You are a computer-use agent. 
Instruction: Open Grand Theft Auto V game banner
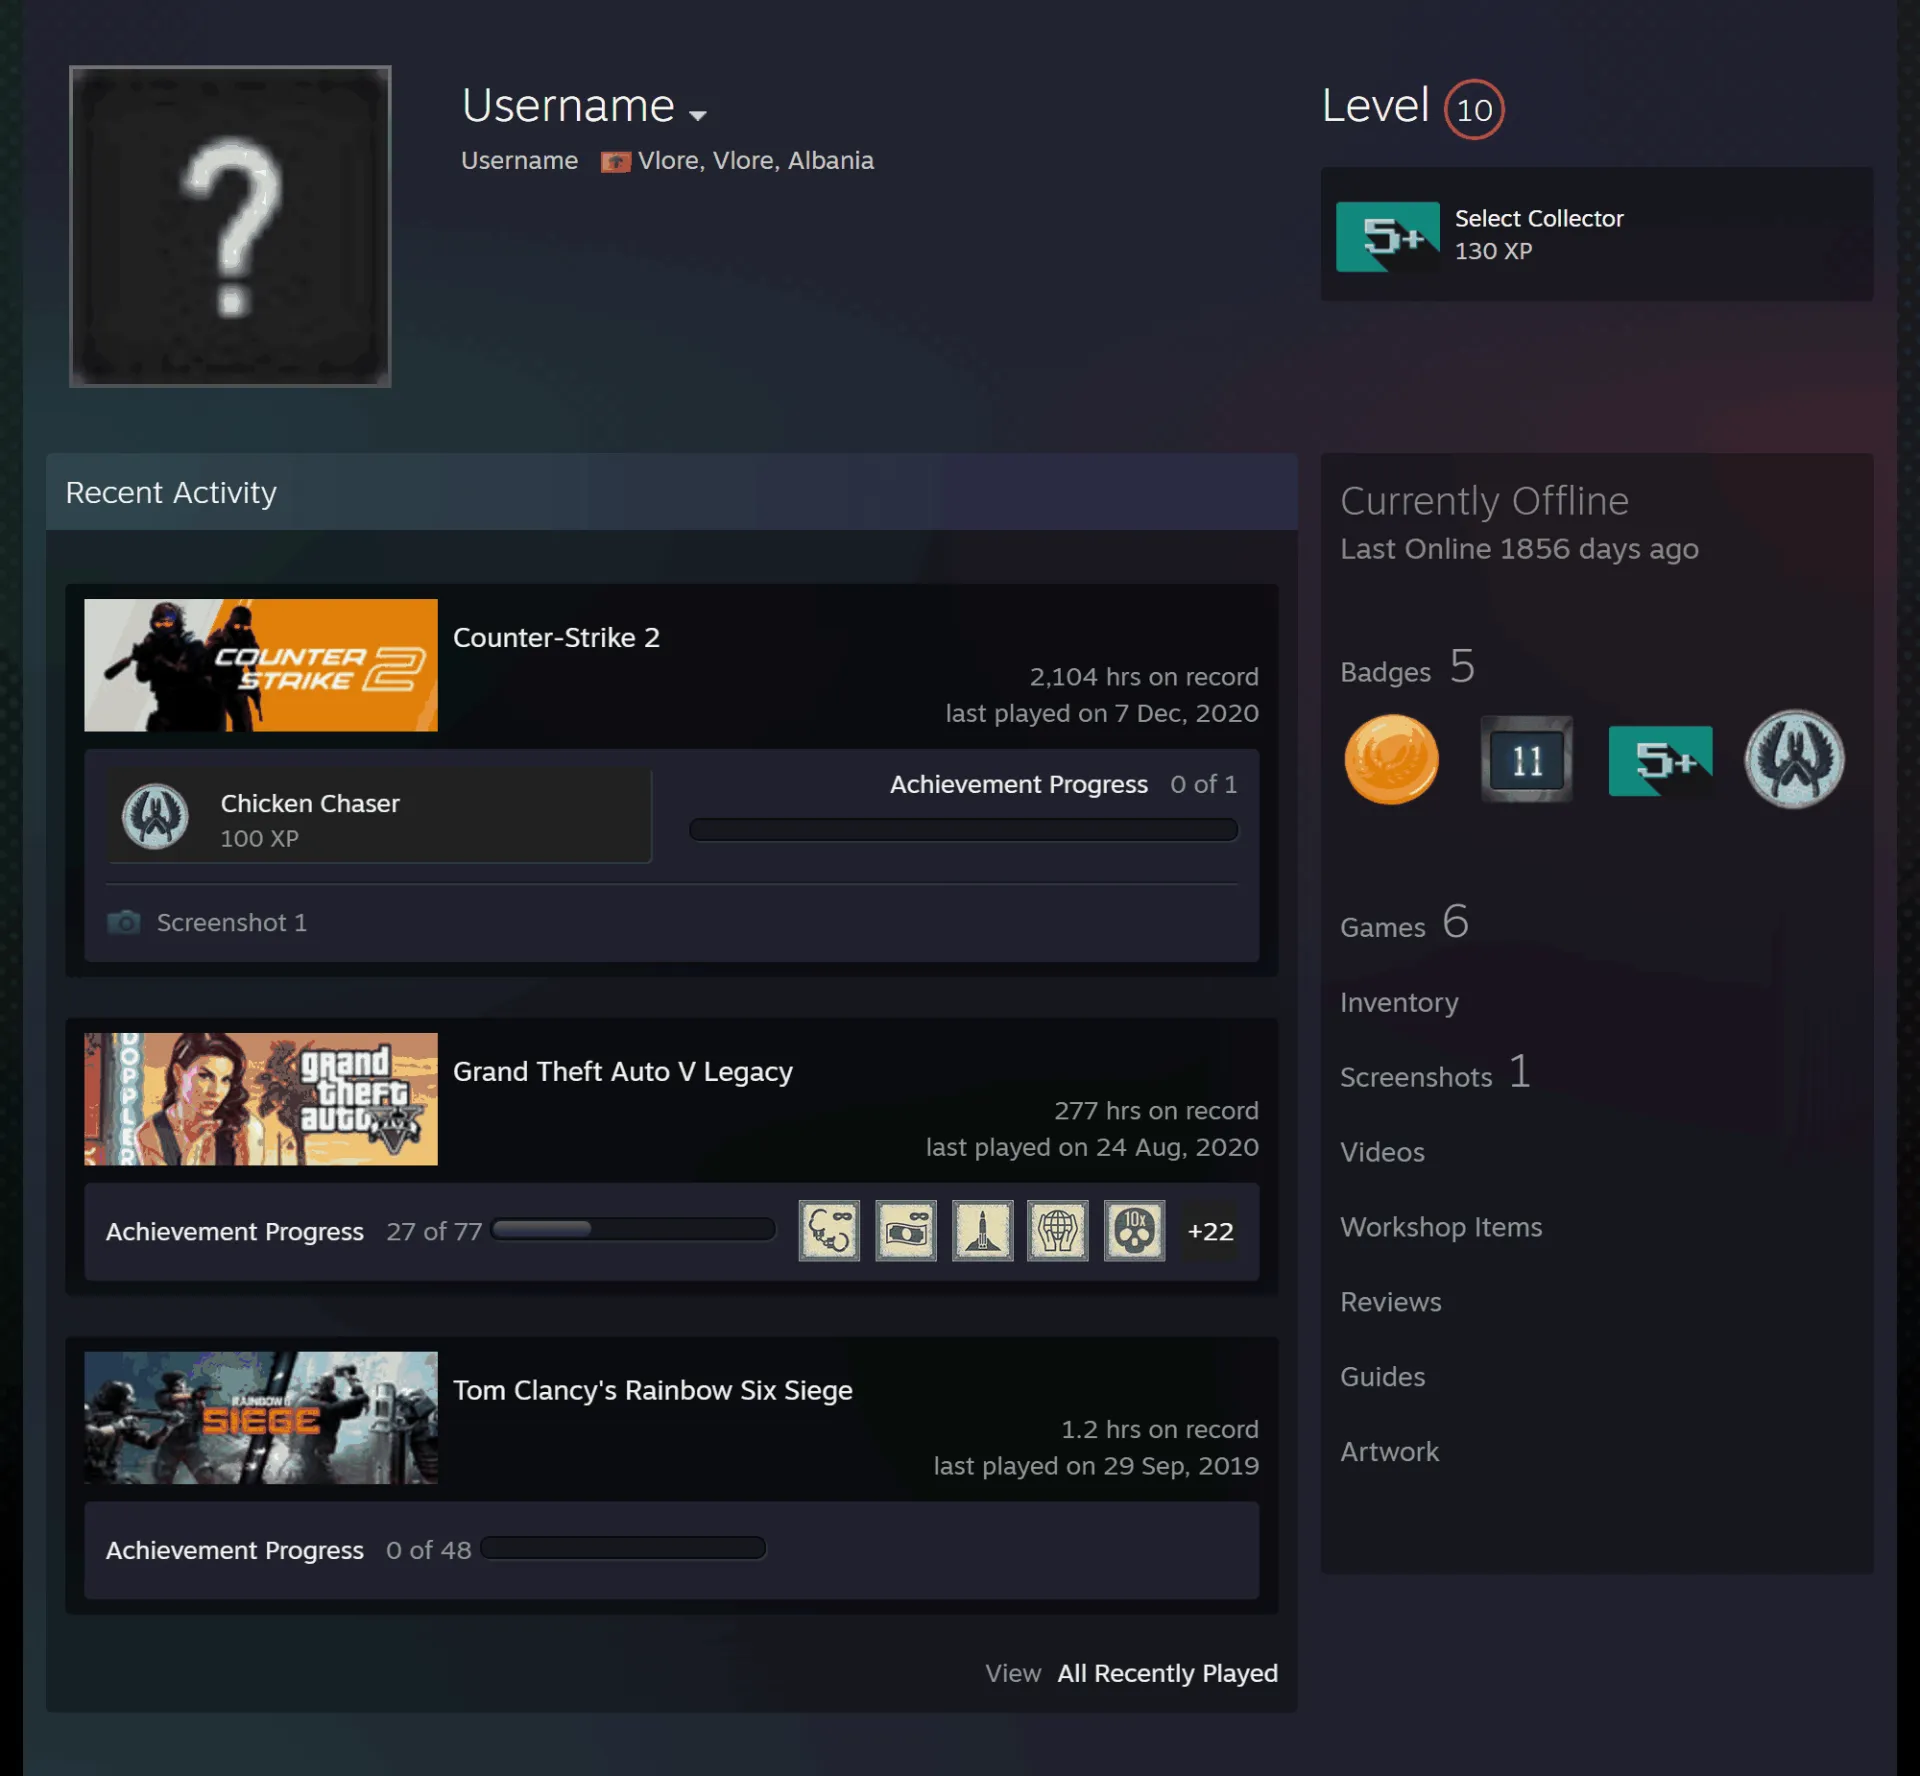pos(261,1099)
